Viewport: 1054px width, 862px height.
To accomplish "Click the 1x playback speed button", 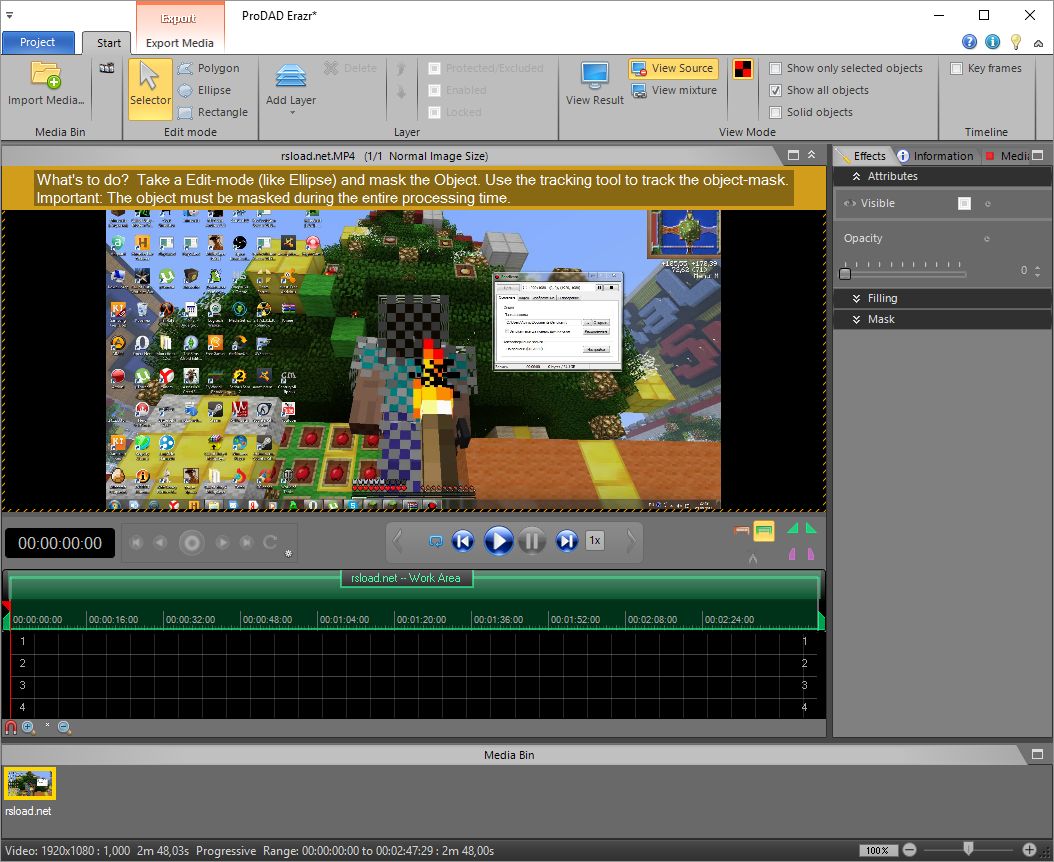I will [x=595, y=541].
